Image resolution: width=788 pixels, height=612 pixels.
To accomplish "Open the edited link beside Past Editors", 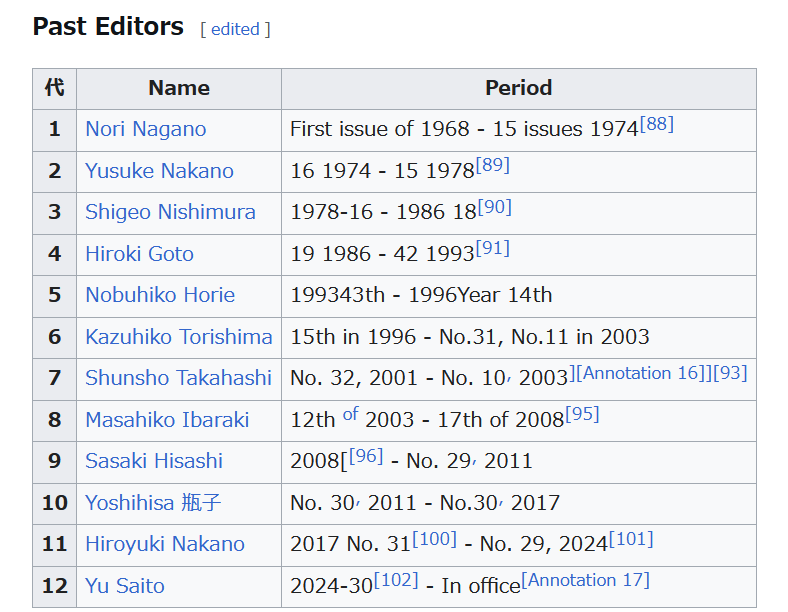I will pos(235,29).
